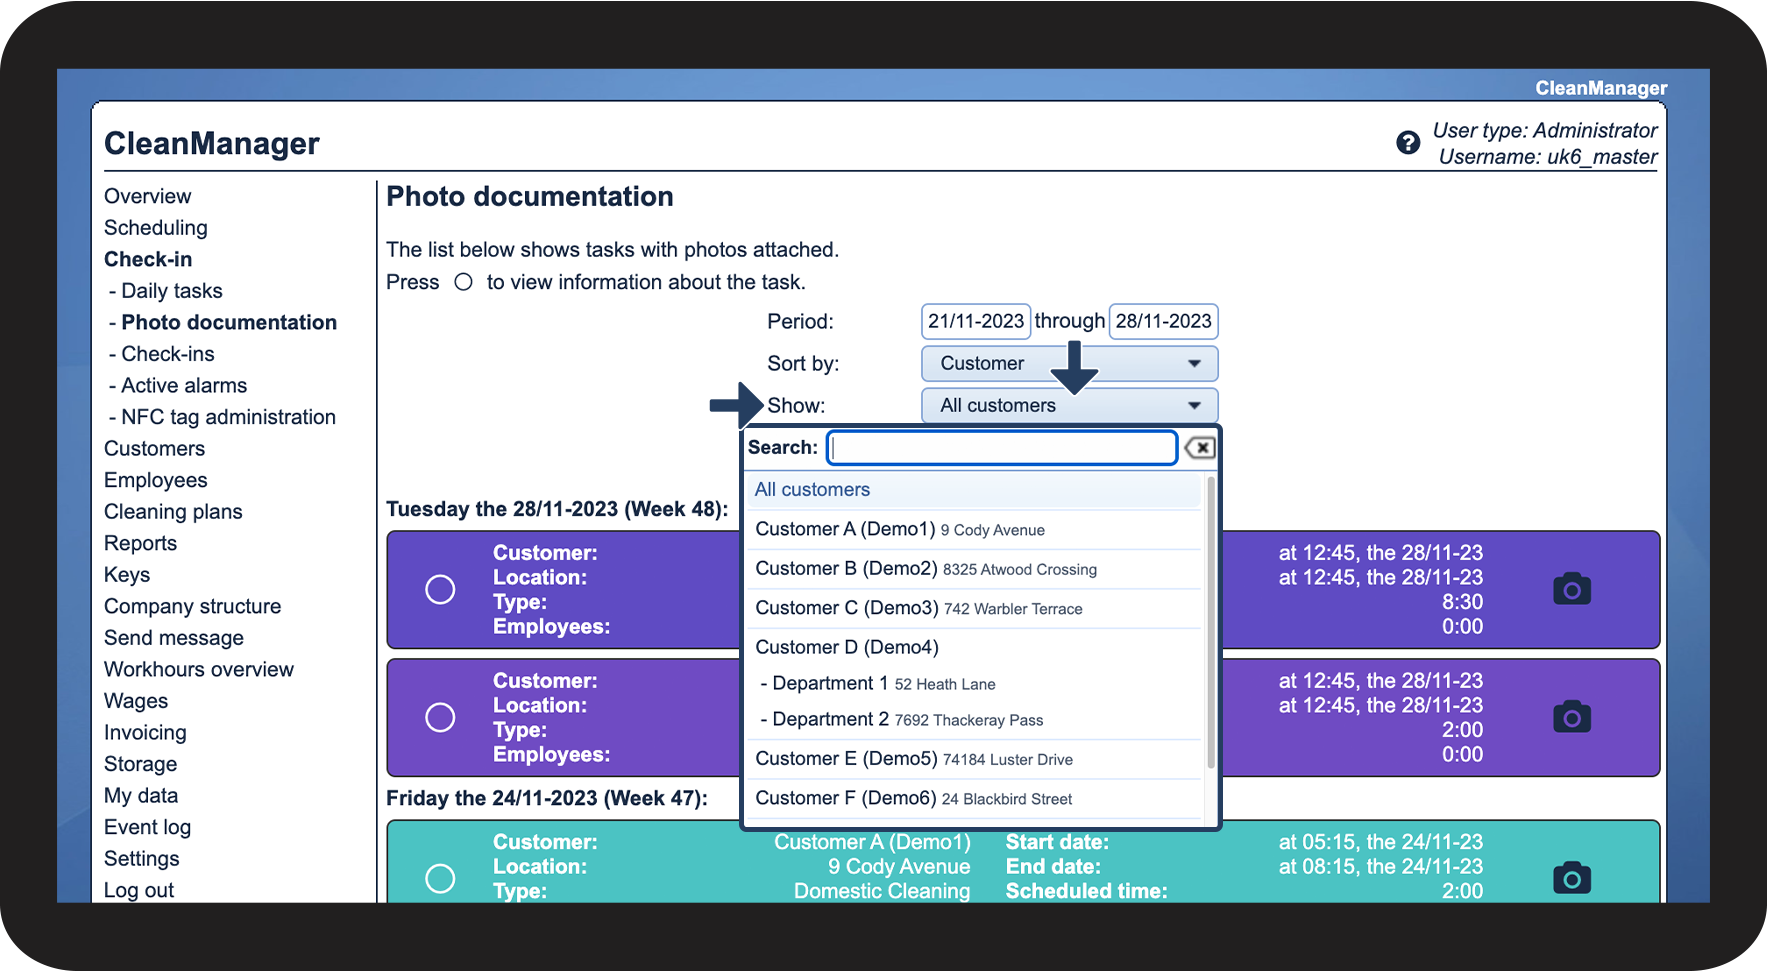Click the Log out link
Image resolution: width=1767 pixels, height=971 pixels.
139,890
